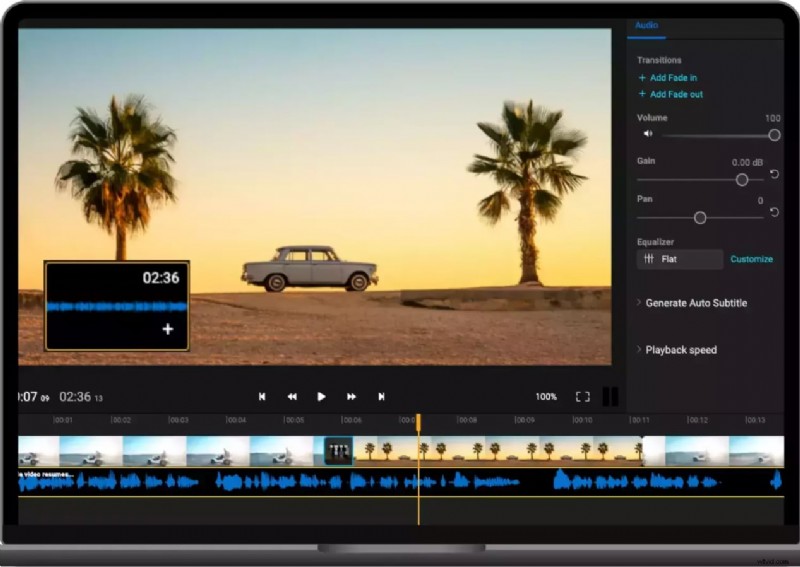The image size is (800, 567).
Task: Skip to the start of the video
Action: coord(262,397)
